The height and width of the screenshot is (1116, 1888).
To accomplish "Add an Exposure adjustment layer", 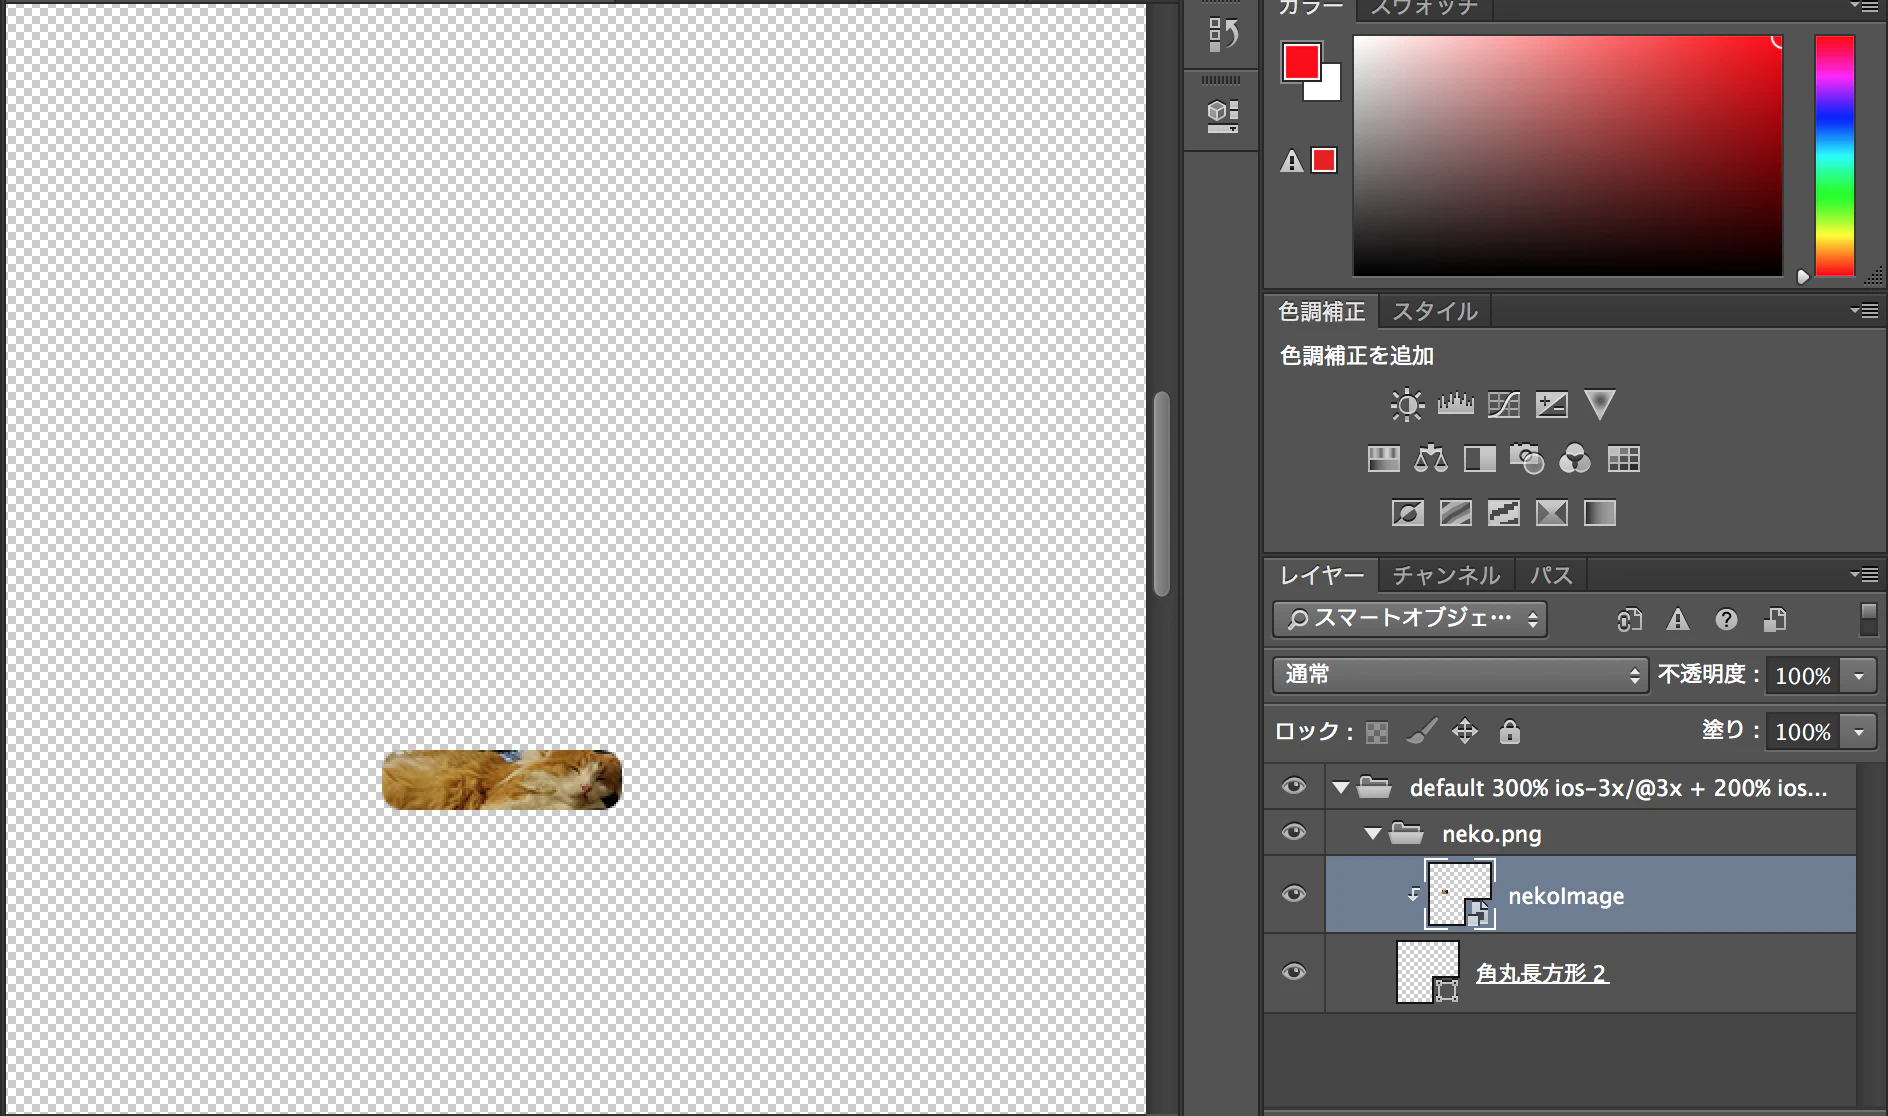I will (x=1551, y=404).
